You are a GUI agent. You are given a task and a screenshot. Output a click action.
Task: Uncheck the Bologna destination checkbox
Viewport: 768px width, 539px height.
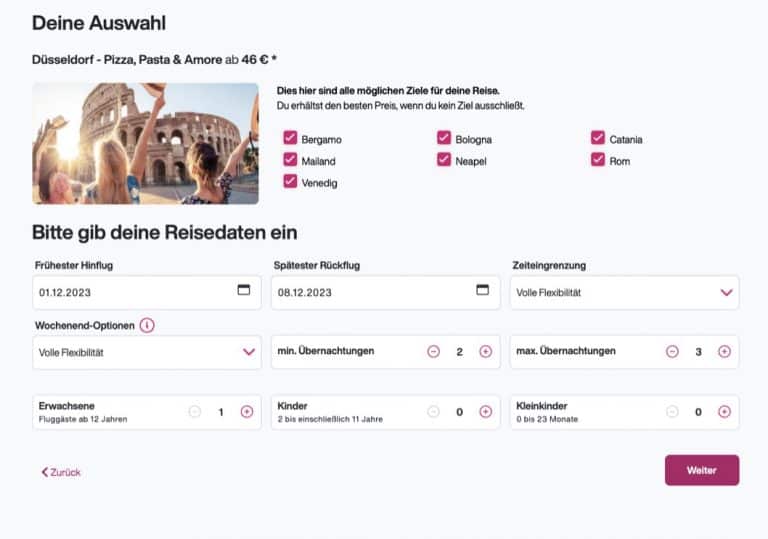tap(444, 138)
